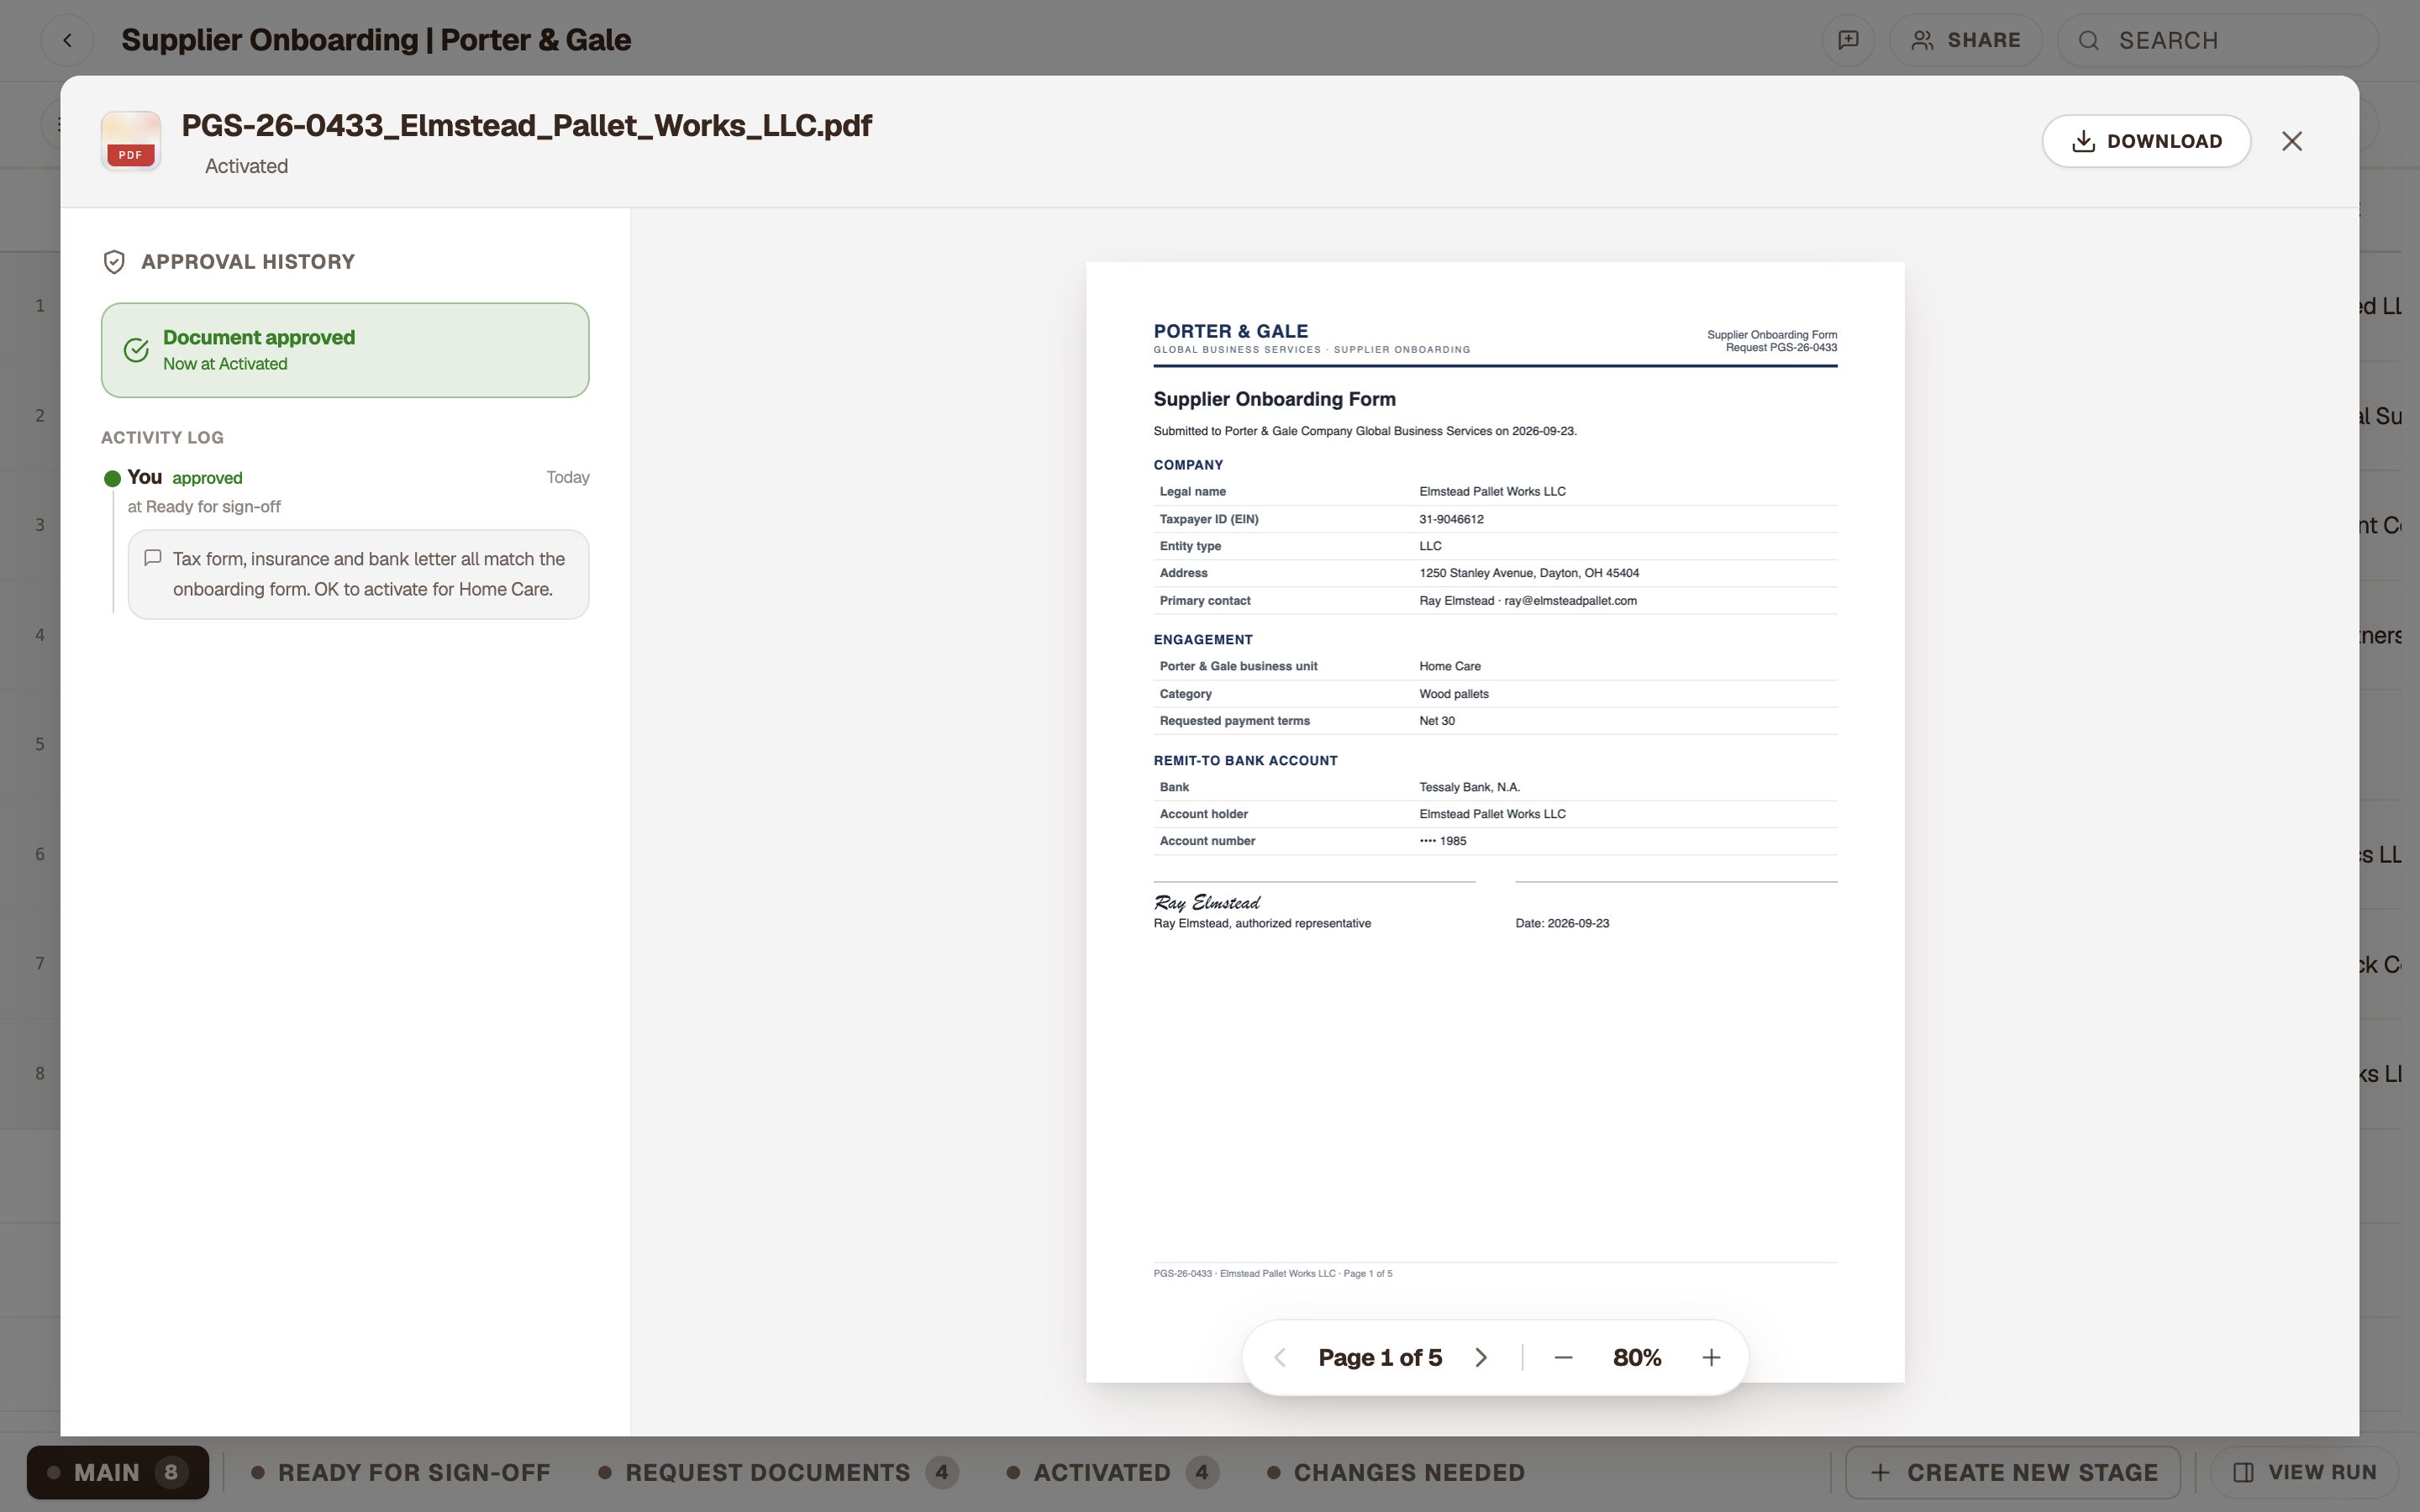Click the Request PGS-26-0433 header text
2420x1512 pixels.
point(1781,347)
